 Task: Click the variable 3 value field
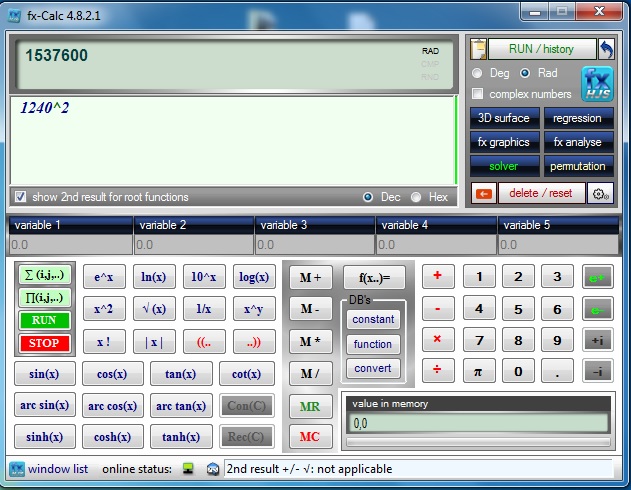point(315,245)
